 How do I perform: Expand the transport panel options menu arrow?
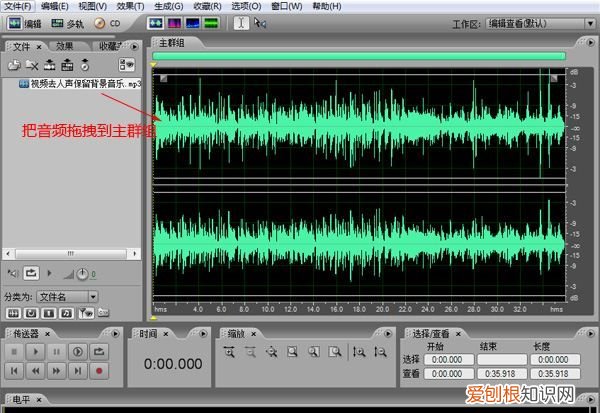pyautogui.click(x=115, y=333)
